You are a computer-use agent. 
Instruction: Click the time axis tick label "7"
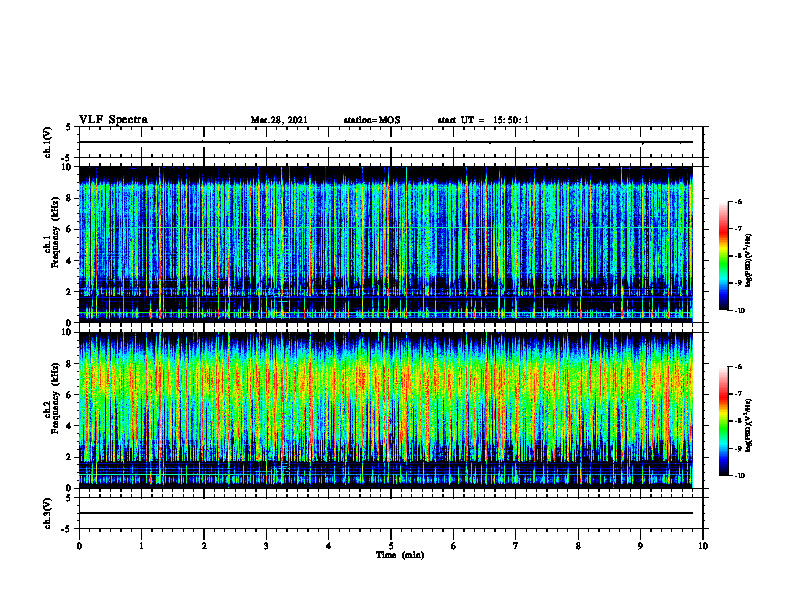pyautogui.click(x=516, y=546)
